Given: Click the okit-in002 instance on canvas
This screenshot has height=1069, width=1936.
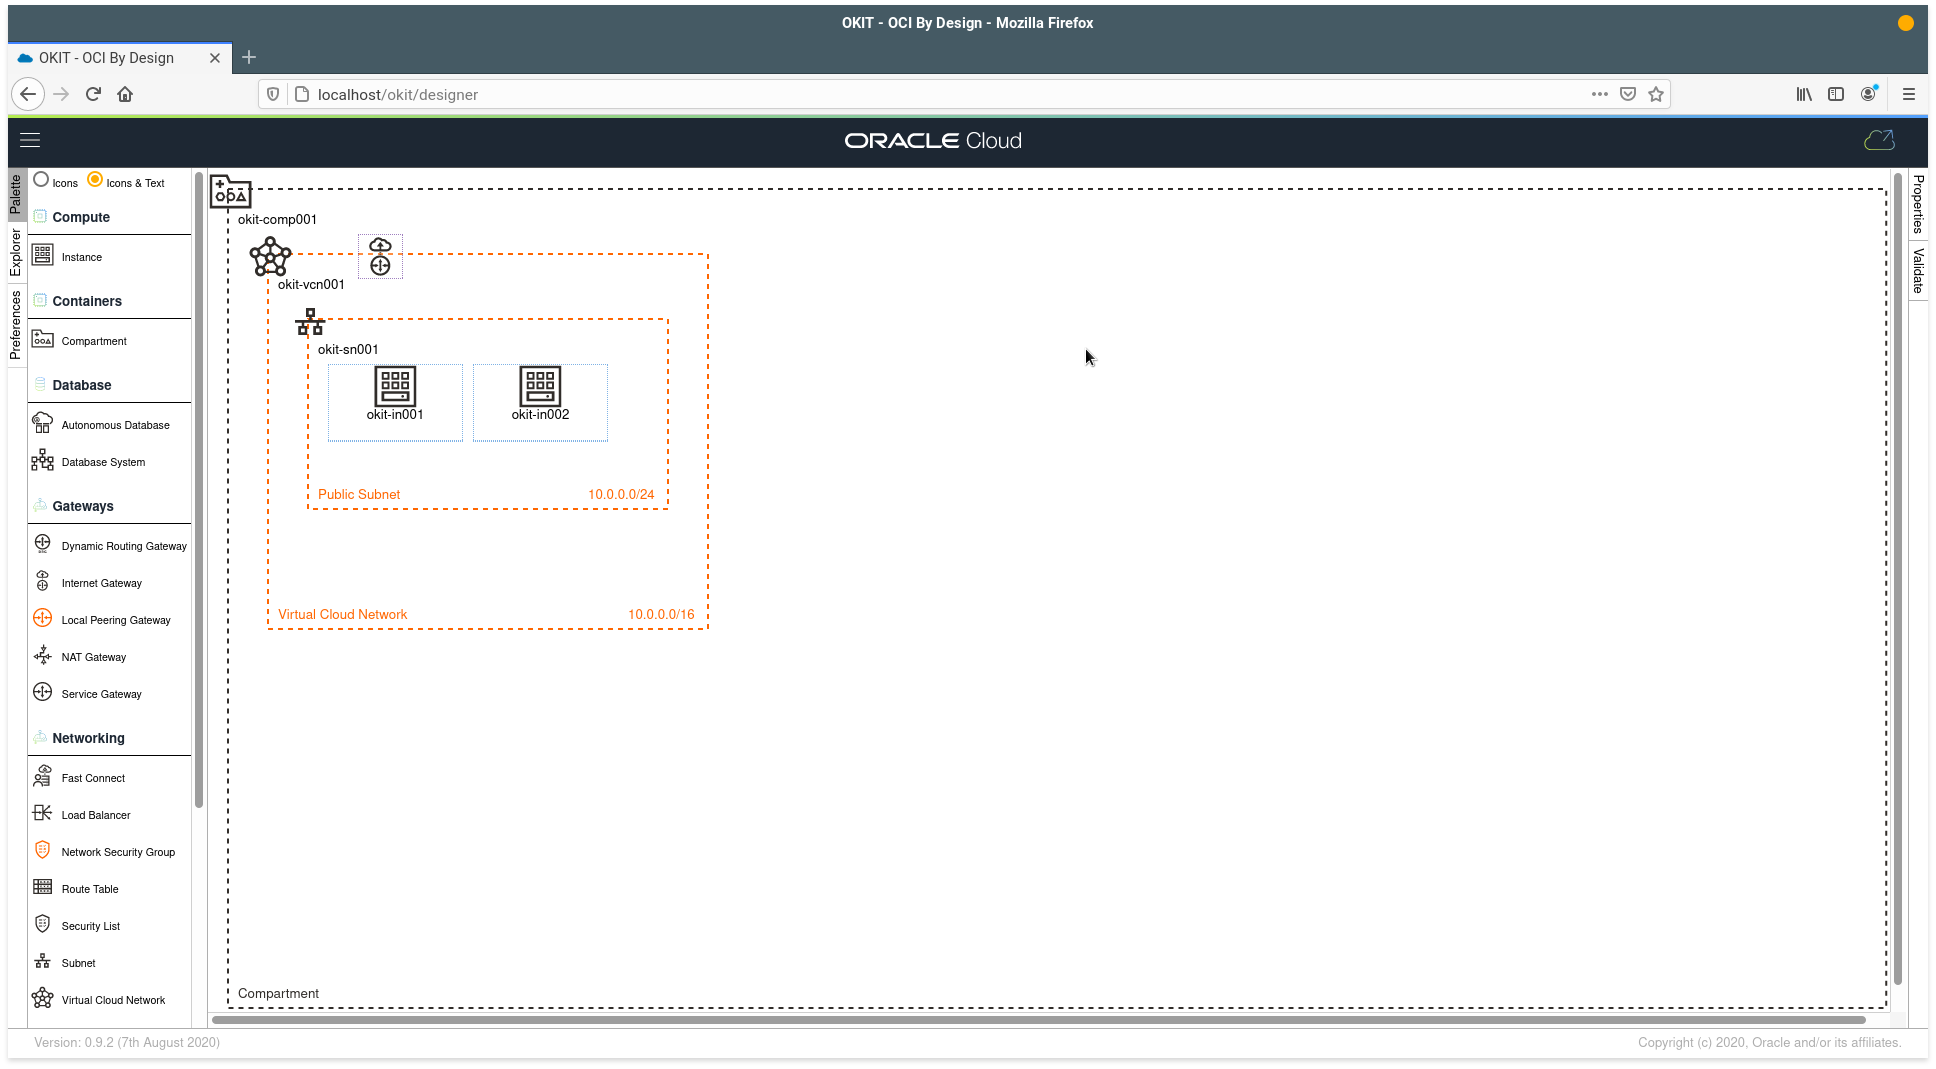Looking at the screenshot, I should (540, 402).
